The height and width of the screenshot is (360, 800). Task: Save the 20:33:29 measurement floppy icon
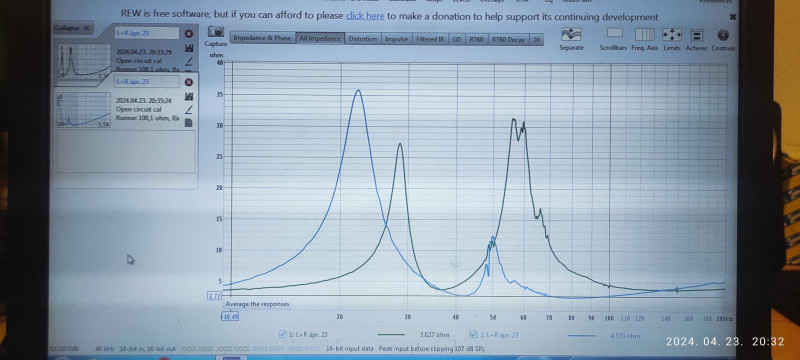click(189, 48)
